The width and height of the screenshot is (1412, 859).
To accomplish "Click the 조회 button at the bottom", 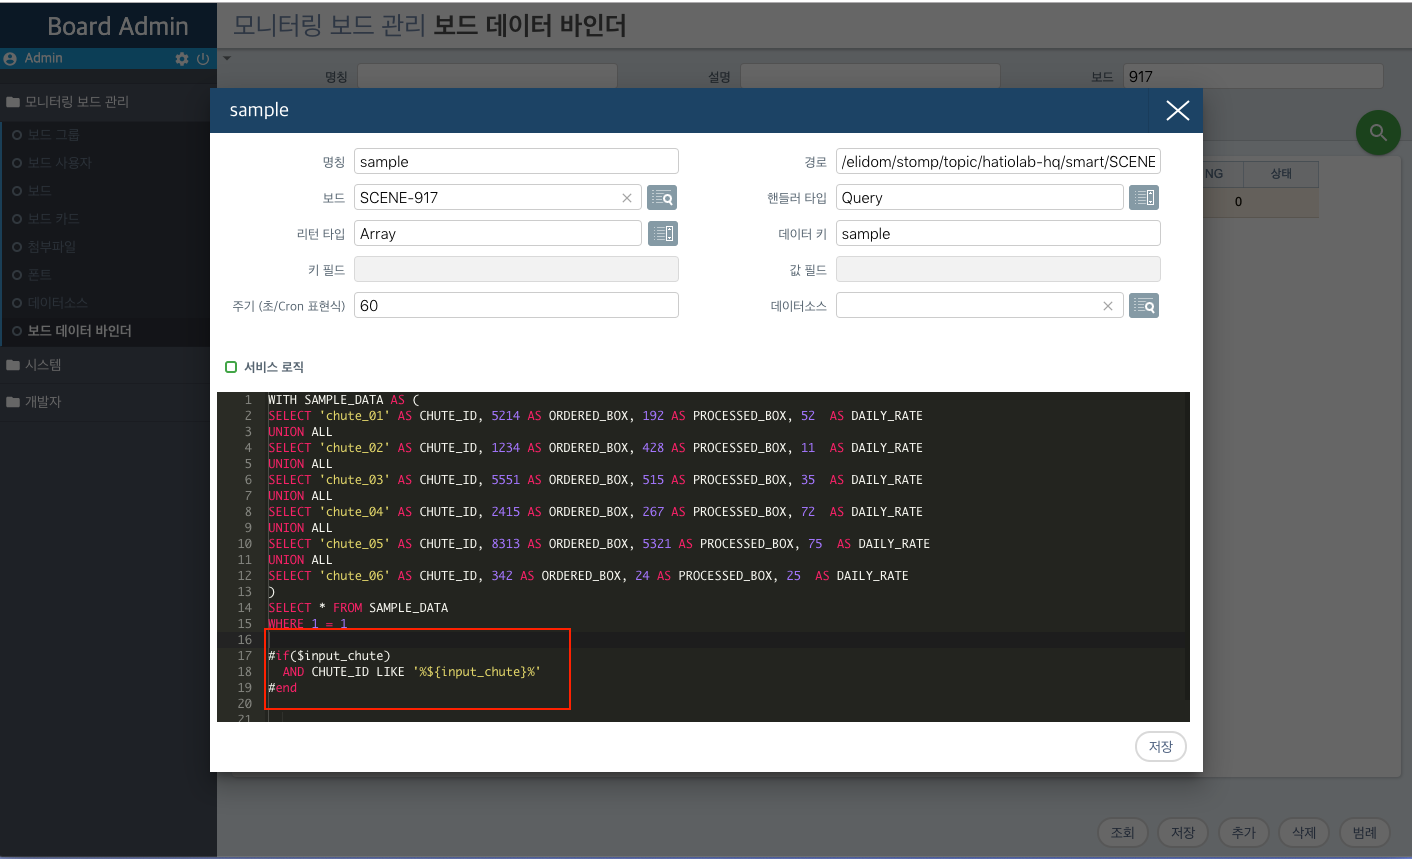I will tap(1123, 832).
